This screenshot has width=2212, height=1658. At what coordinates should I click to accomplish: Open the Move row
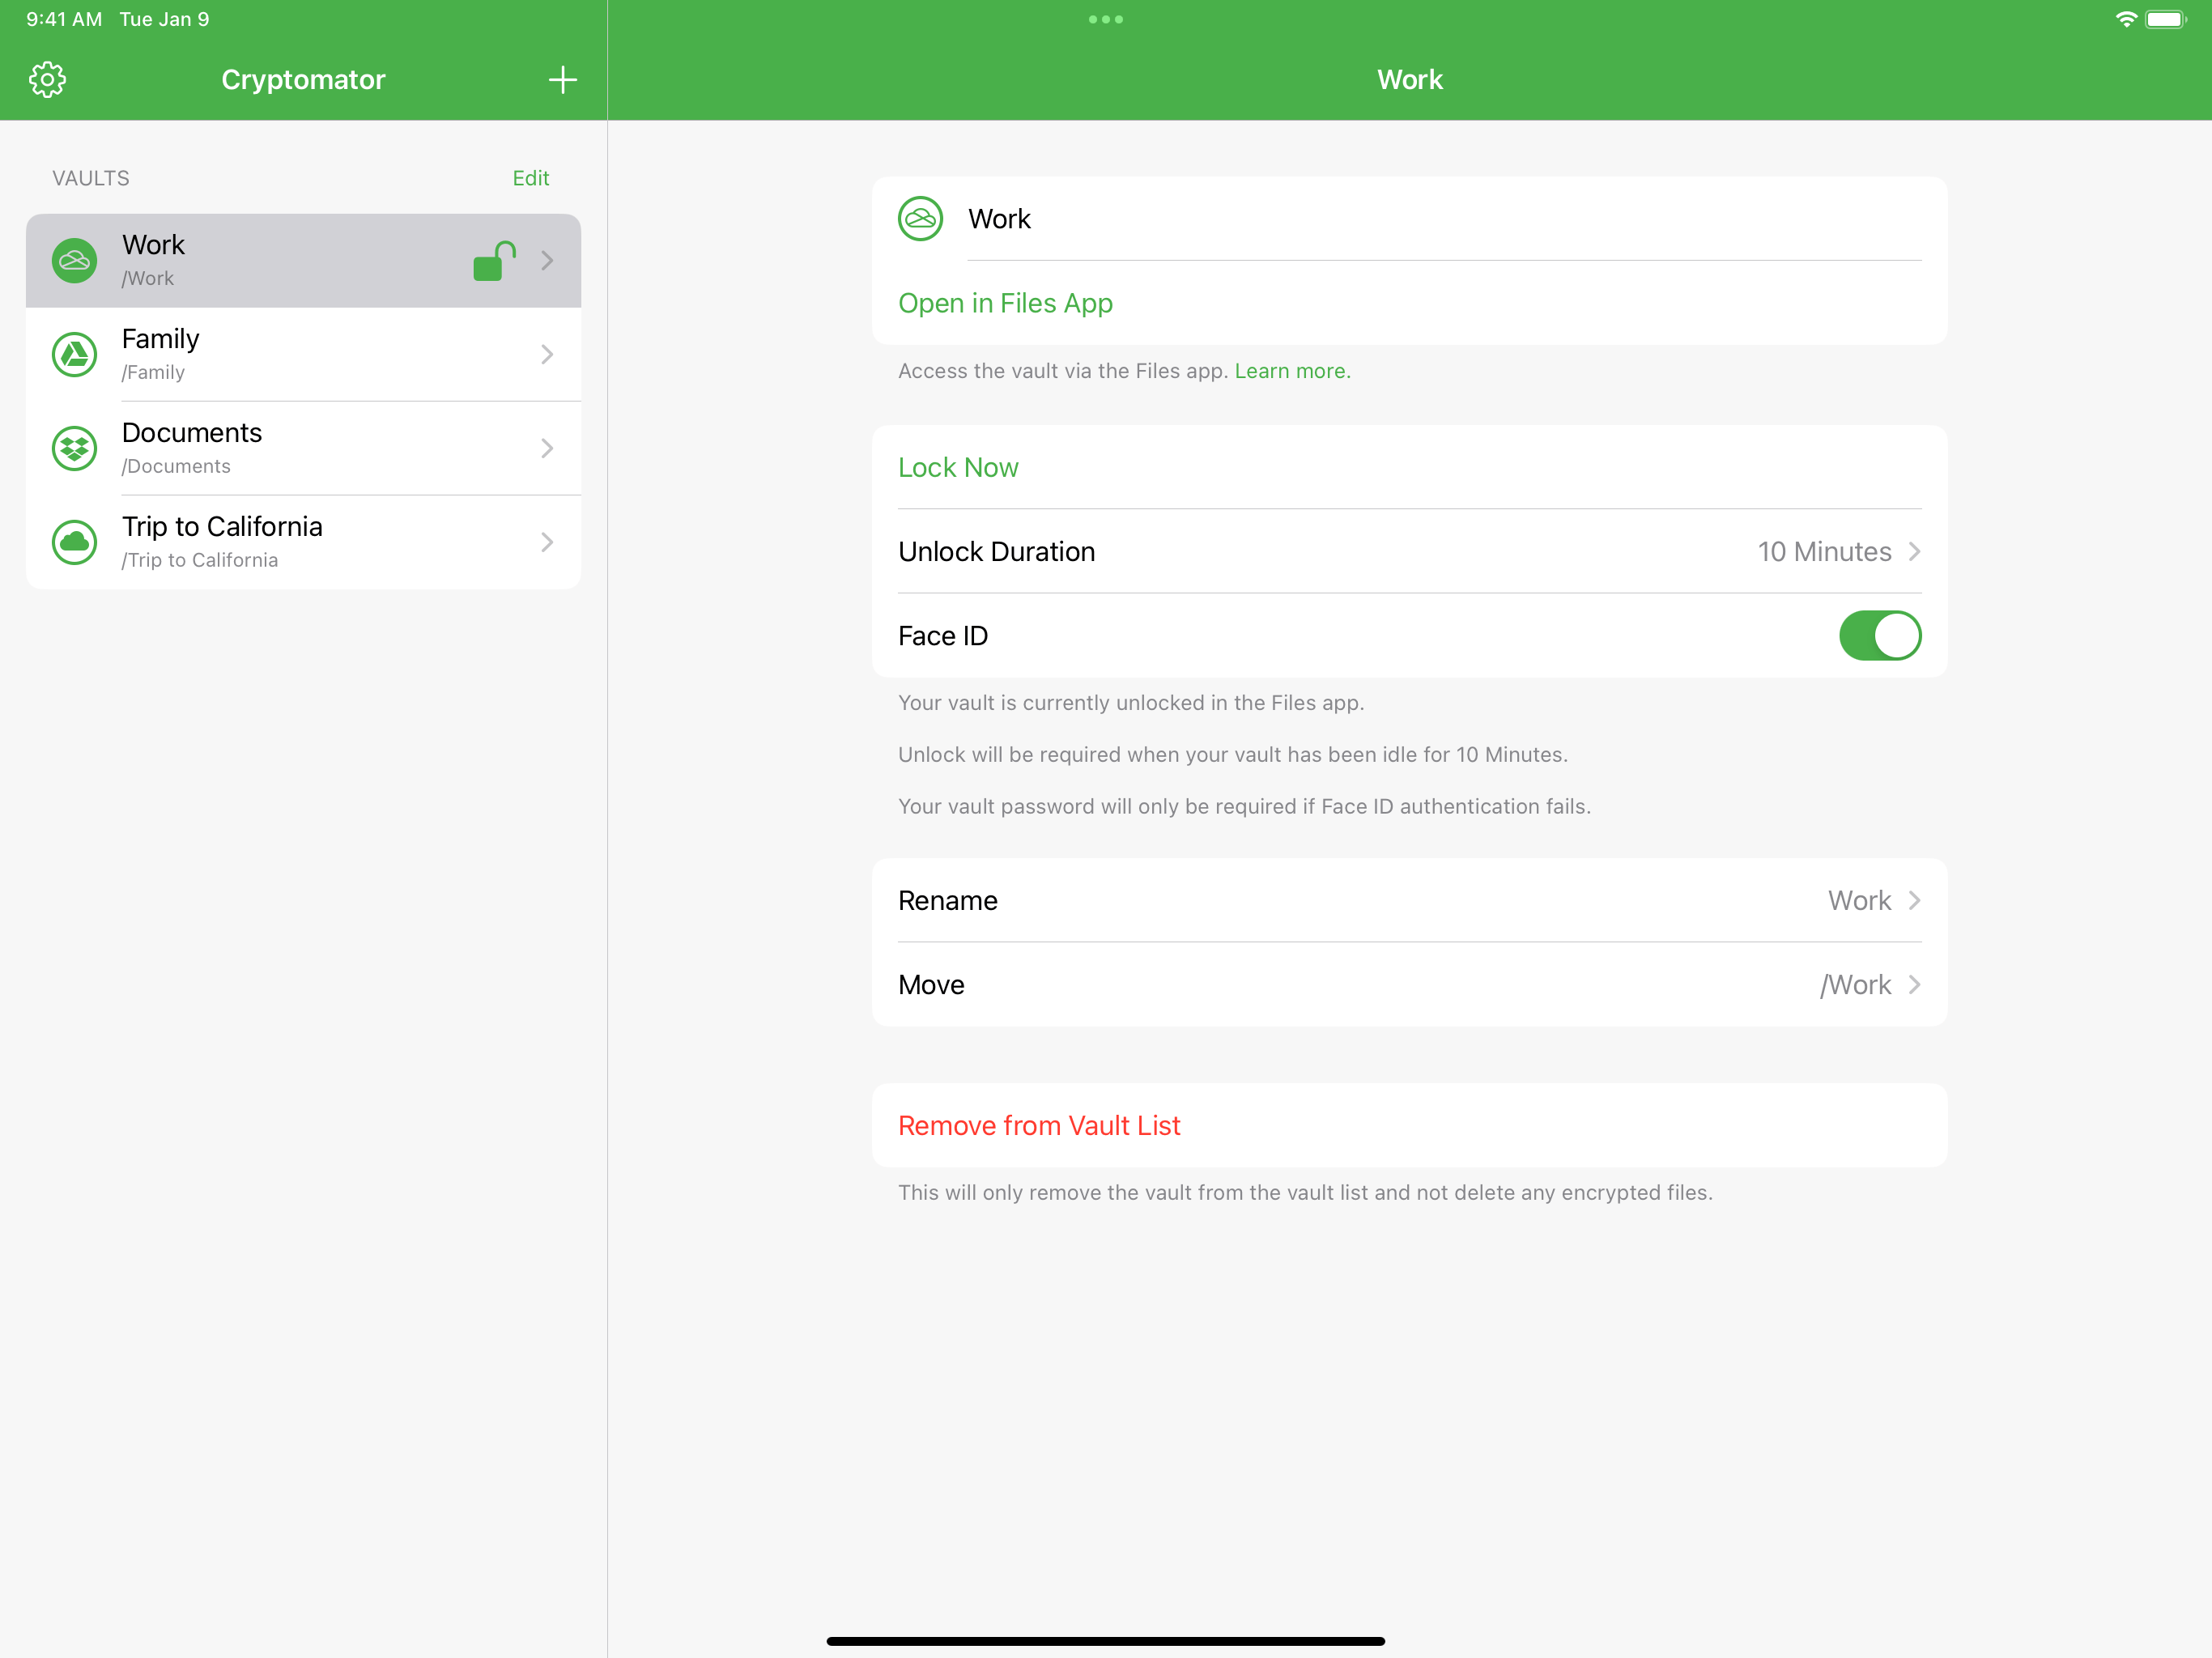[x=1409, y=985]
